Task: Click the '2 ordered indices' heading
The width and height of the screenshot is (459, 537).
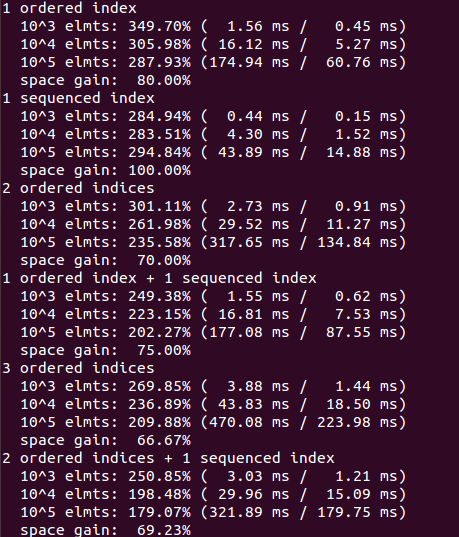Action: tap(78, 188)
